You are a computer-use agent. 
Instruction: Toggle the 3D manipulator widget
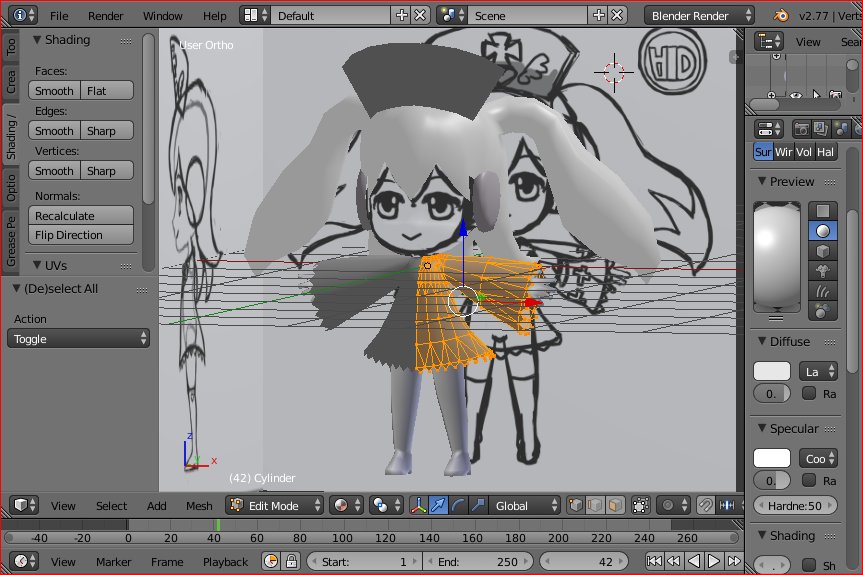pos(418,505)
